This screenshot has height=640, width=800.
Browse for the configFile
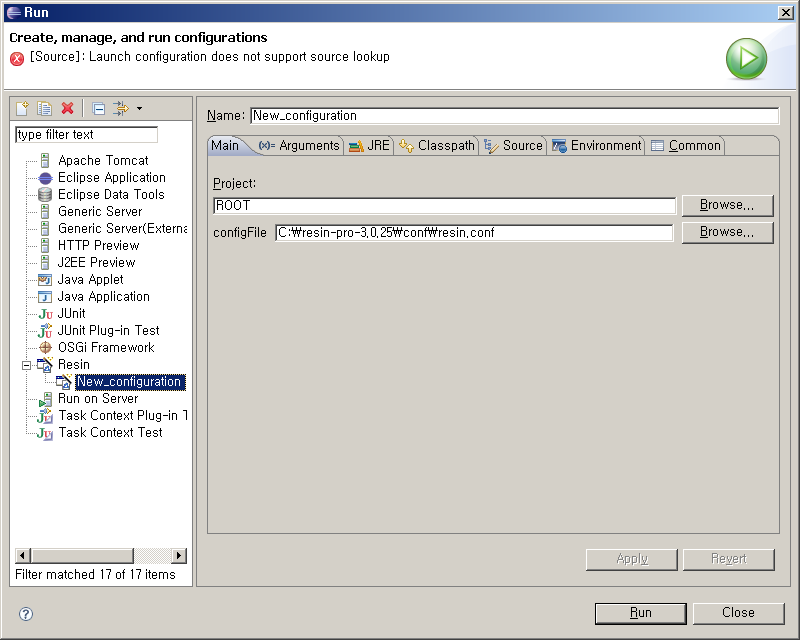[728, 232]
